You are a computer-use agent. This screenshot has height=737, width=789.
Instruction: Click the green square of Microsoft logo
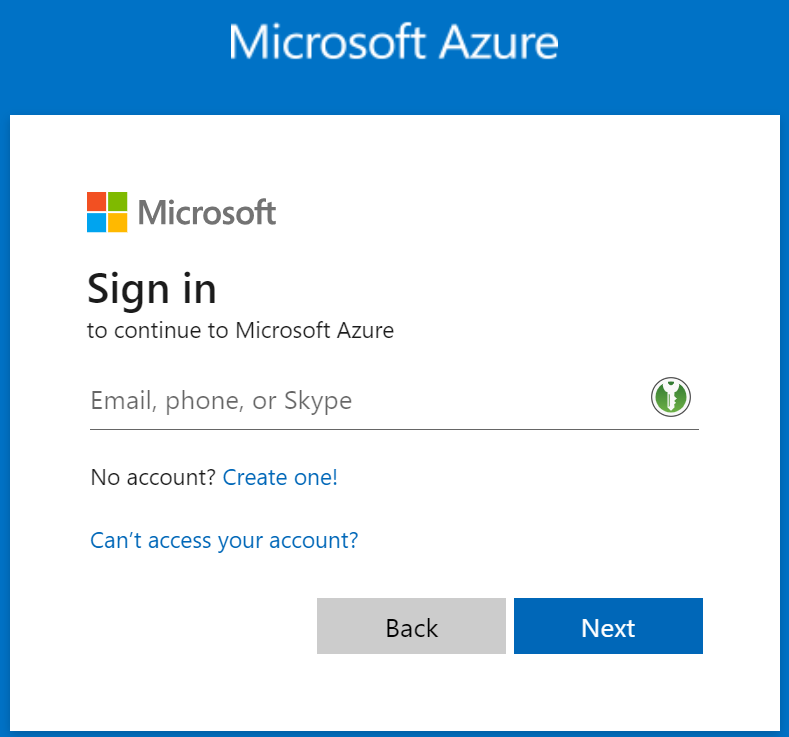click(118, 201)
